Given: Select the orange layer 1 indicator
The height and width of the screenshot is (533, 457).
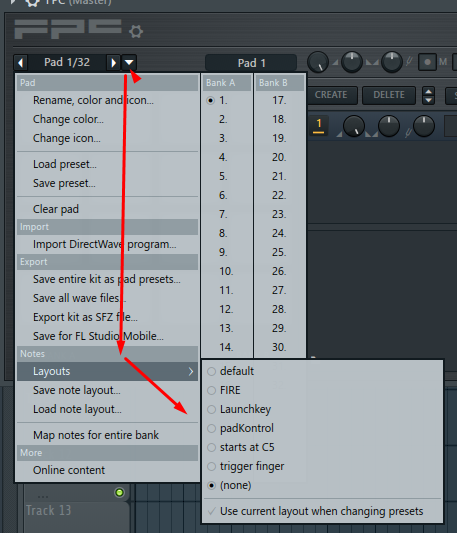Looking at the screenshot, I should pos(319,125).
